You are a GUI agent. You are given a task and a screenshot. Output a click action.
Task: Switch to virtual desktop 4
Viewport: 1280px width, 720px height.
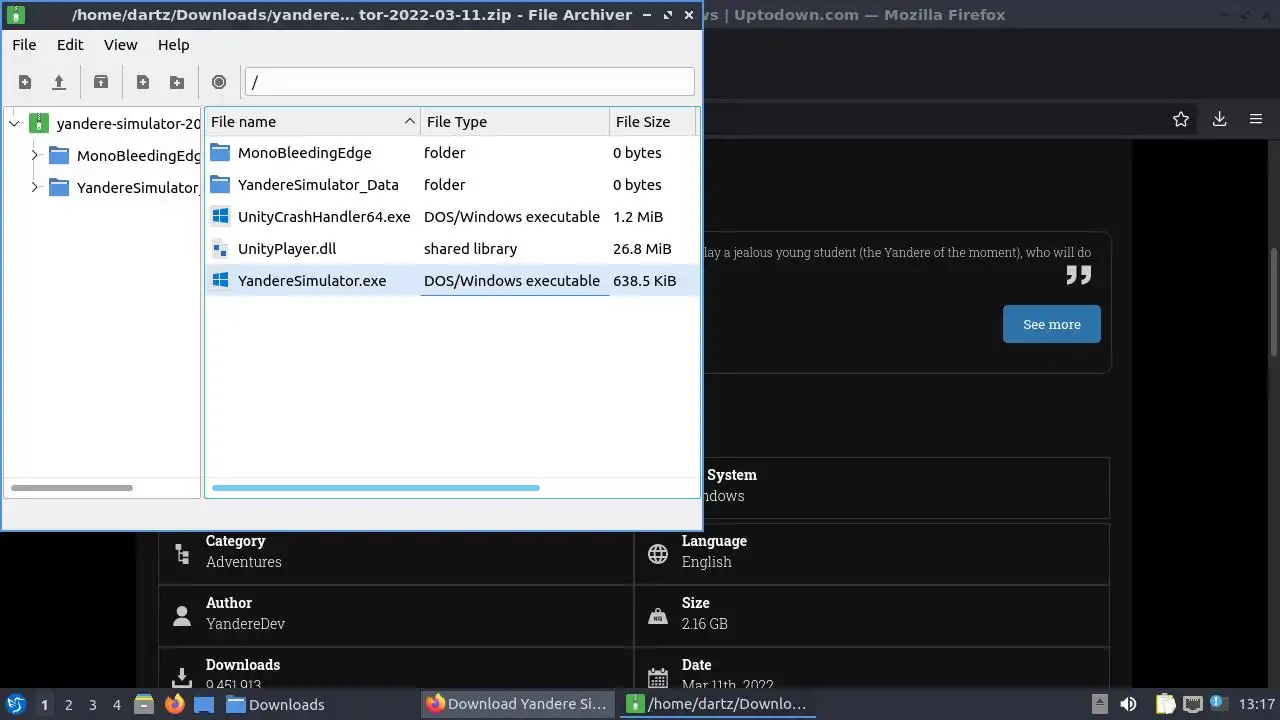tap(117, 705)
